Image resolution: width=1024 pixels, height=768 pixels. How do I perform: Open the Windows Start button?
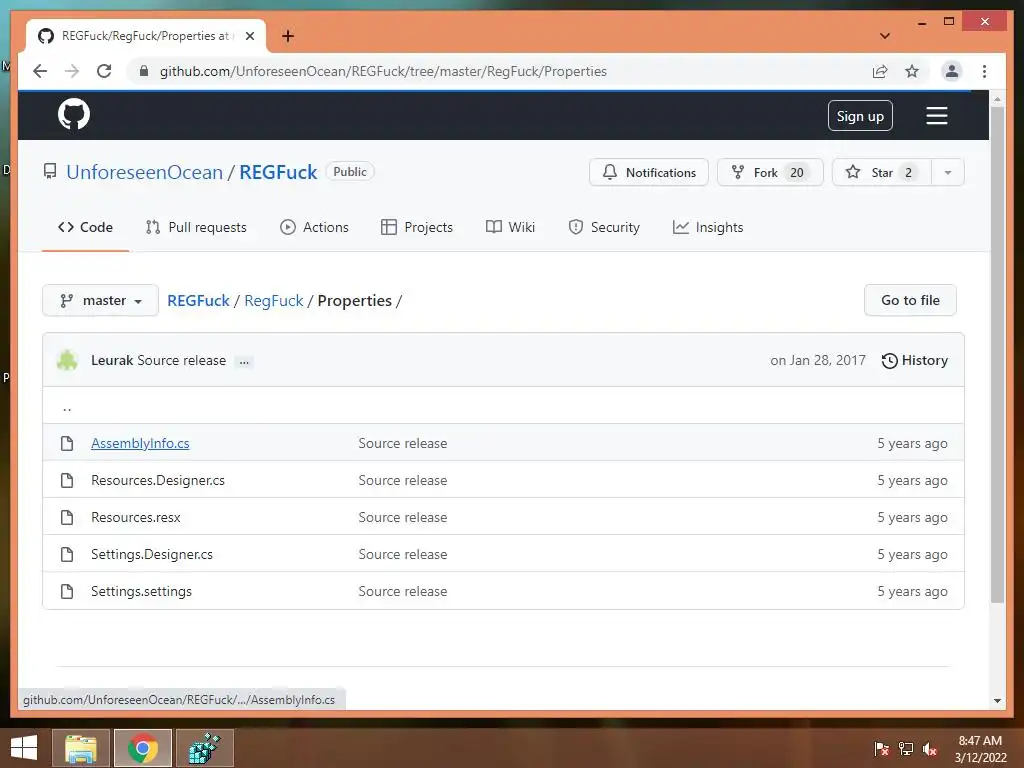pos(24,748)
